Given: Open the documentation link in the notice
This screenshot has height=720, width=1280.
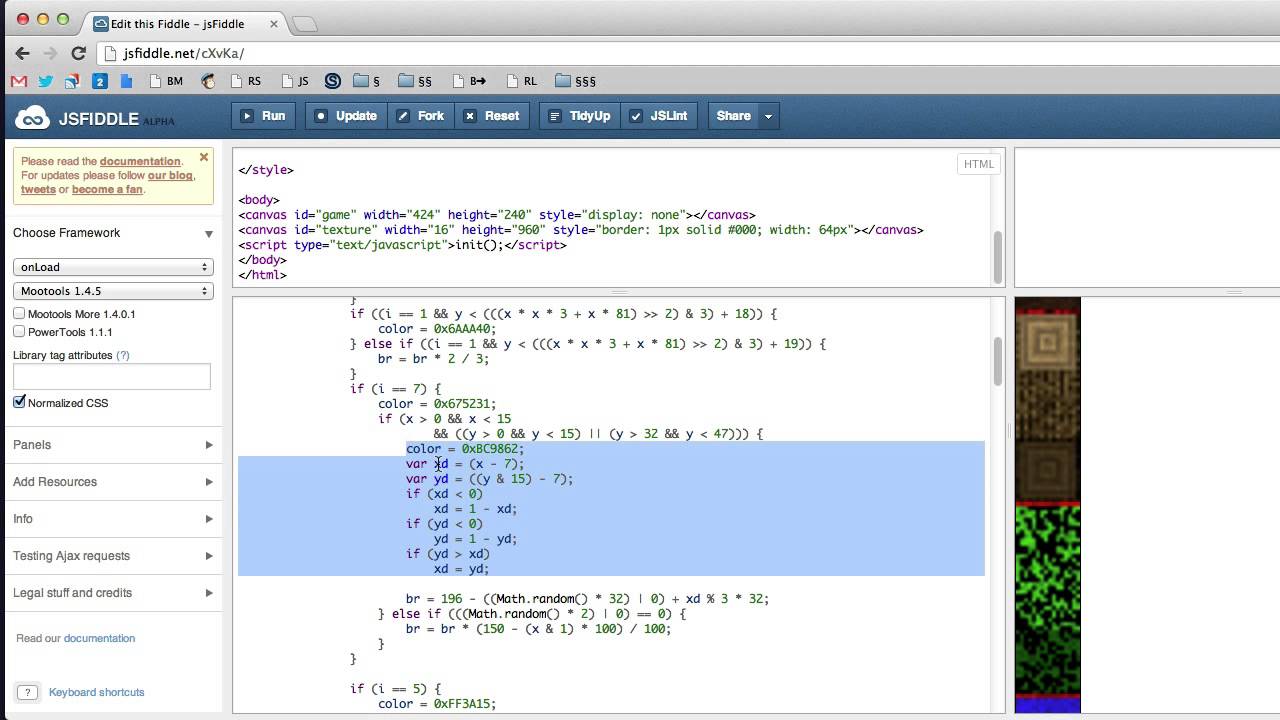Looking at the screenshot, I should (140, 161).
